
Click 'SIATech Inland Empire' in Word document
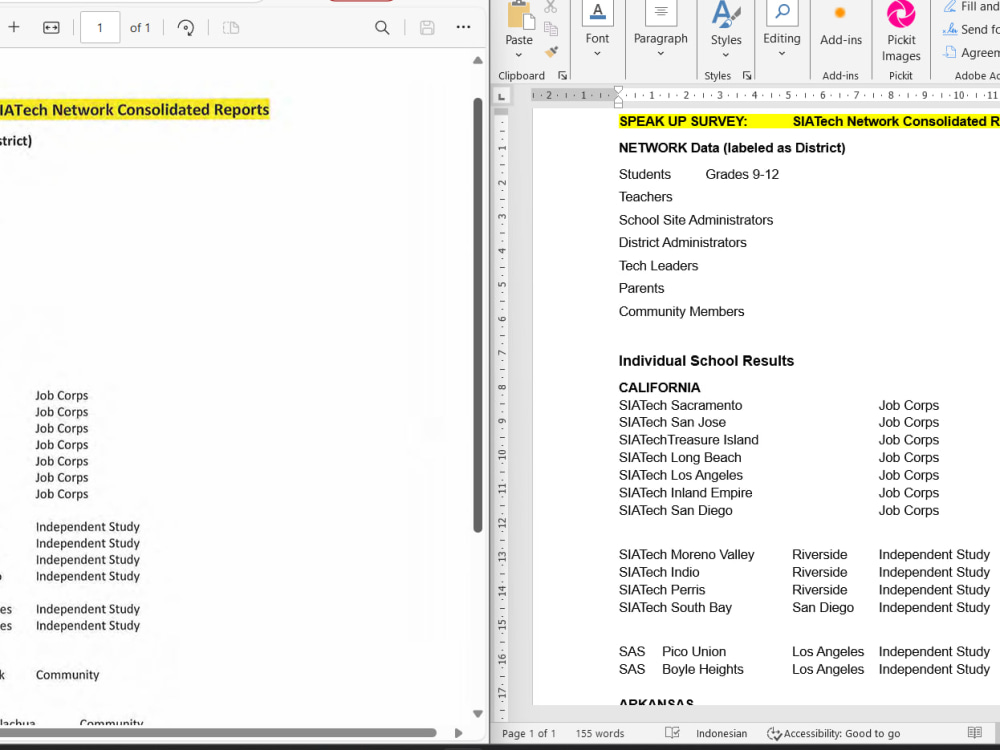[685, 493]
